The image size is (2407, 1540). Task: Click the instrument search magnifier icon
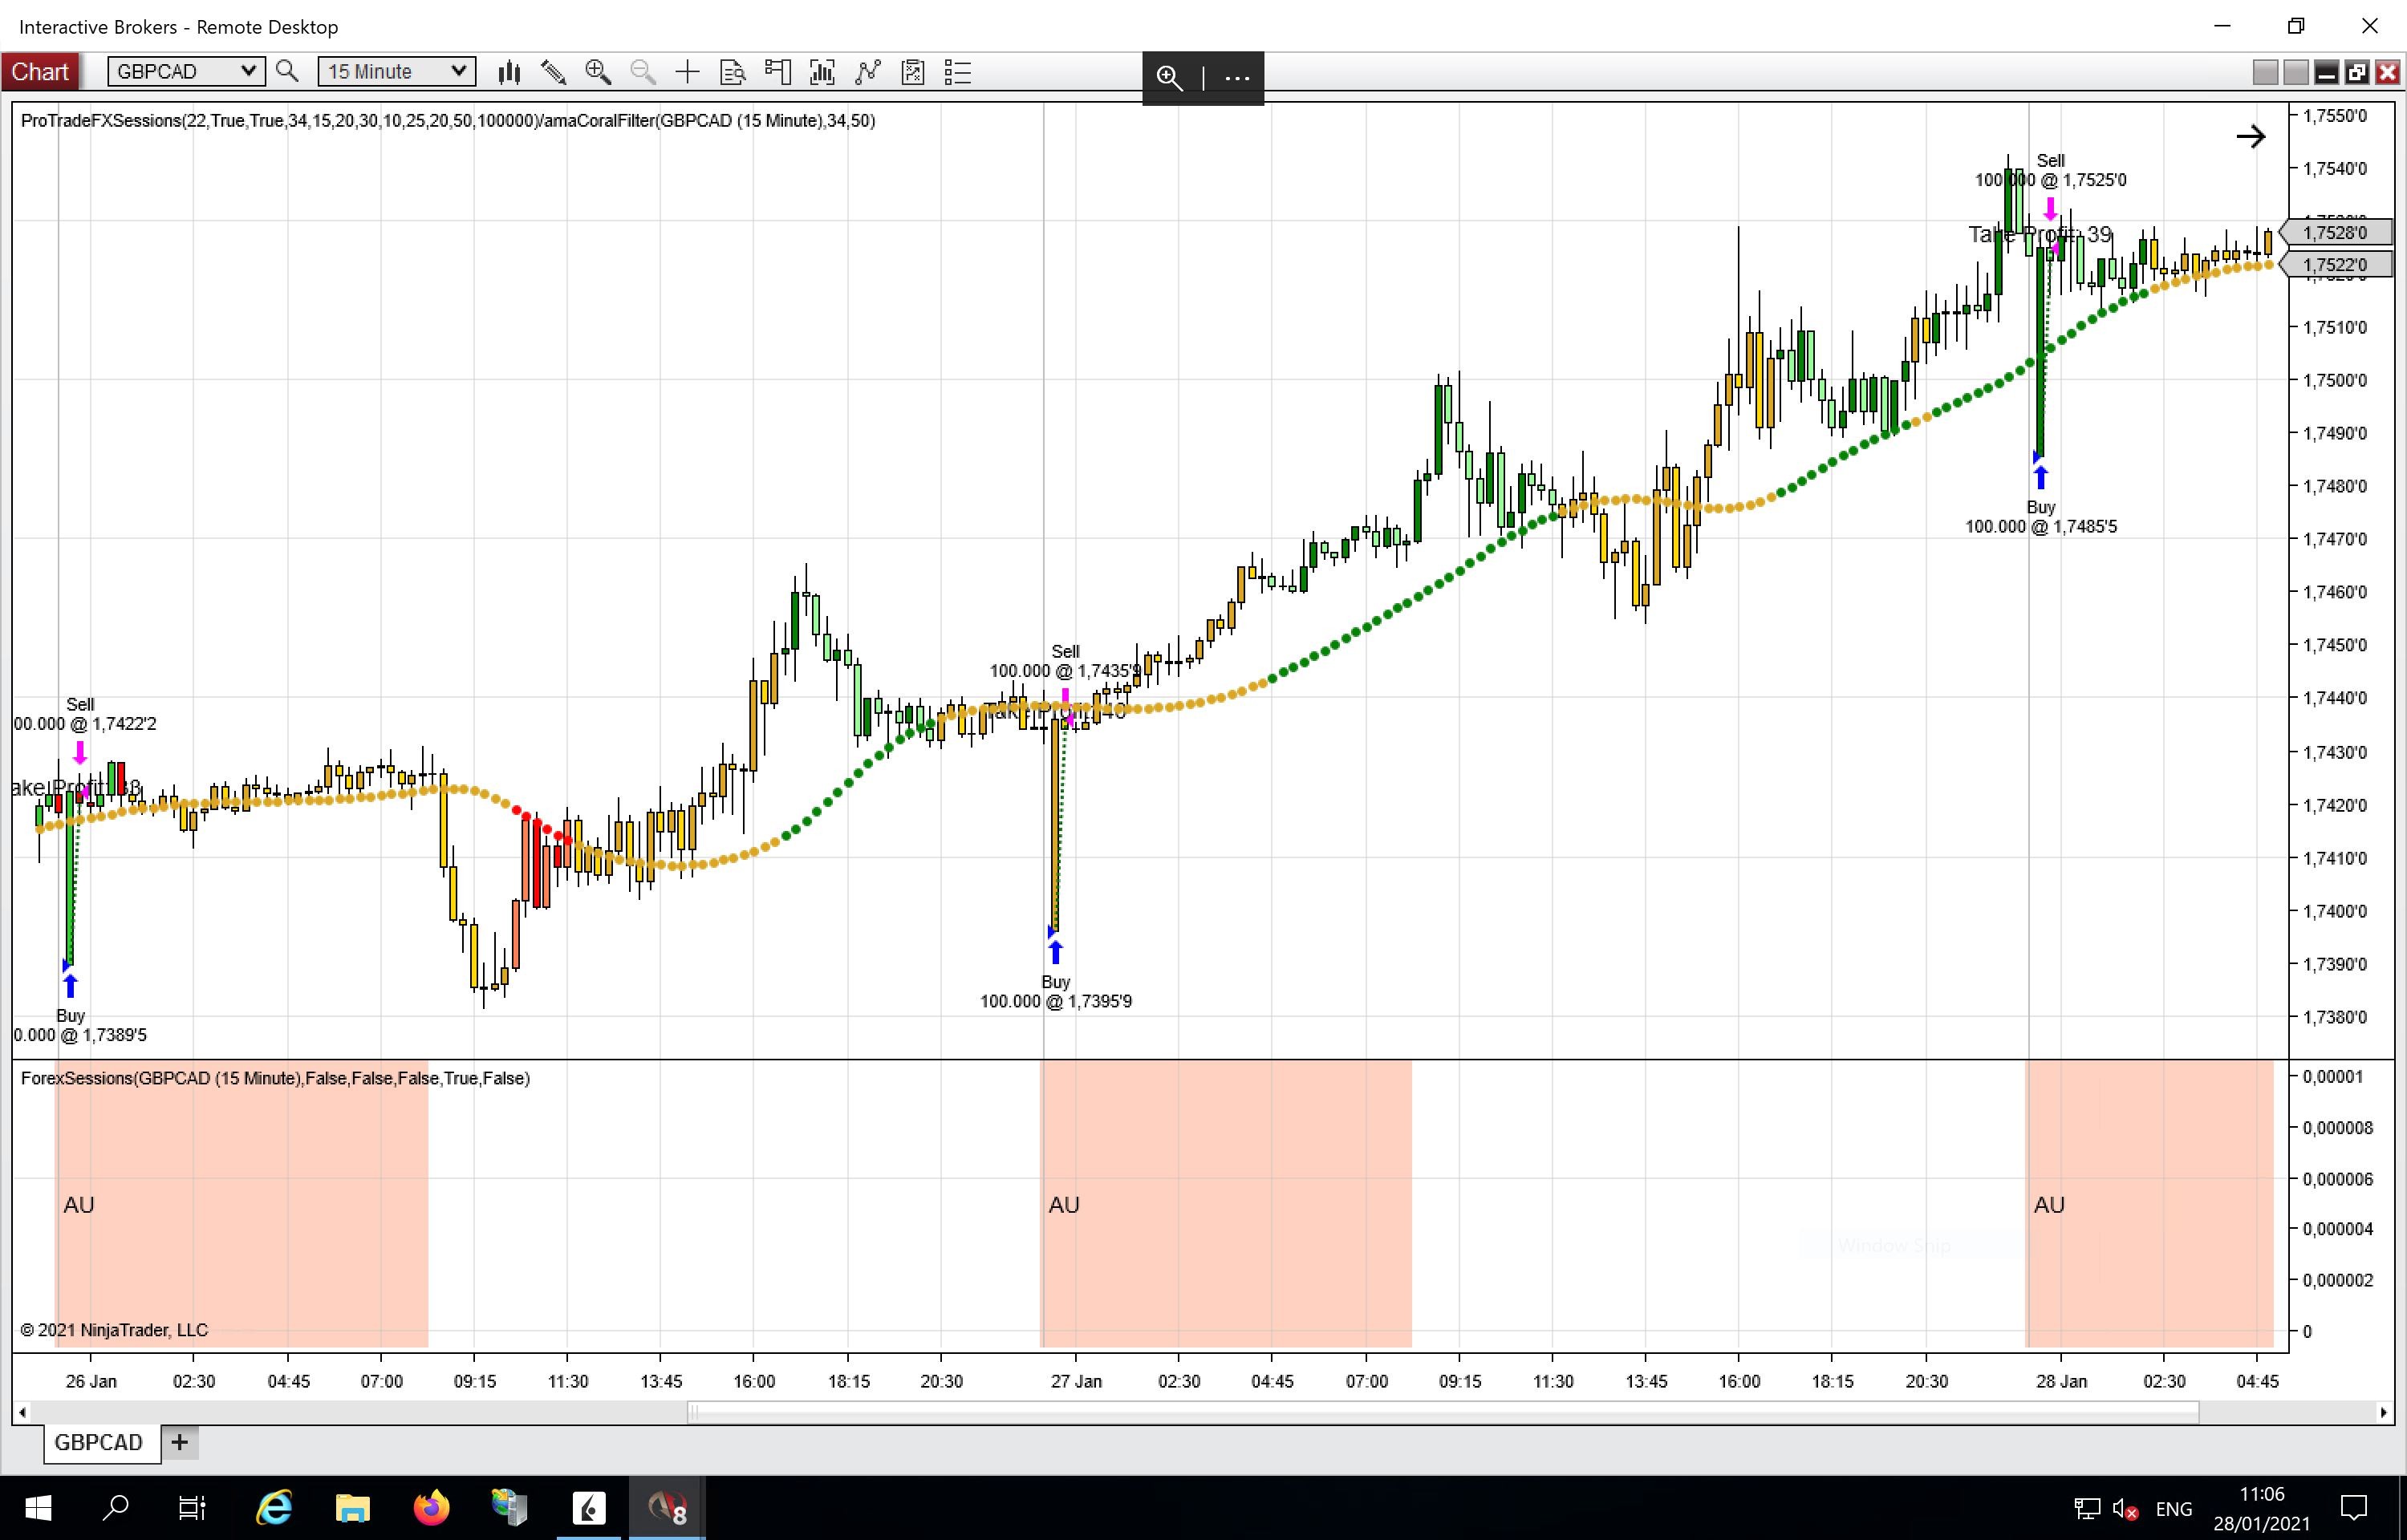[287, 72]
